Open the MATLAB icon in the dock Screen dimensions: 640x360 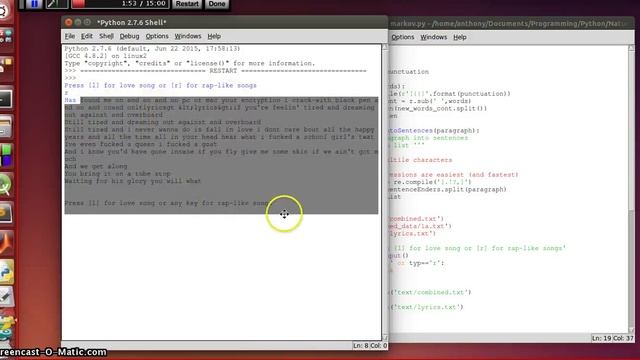6,242
